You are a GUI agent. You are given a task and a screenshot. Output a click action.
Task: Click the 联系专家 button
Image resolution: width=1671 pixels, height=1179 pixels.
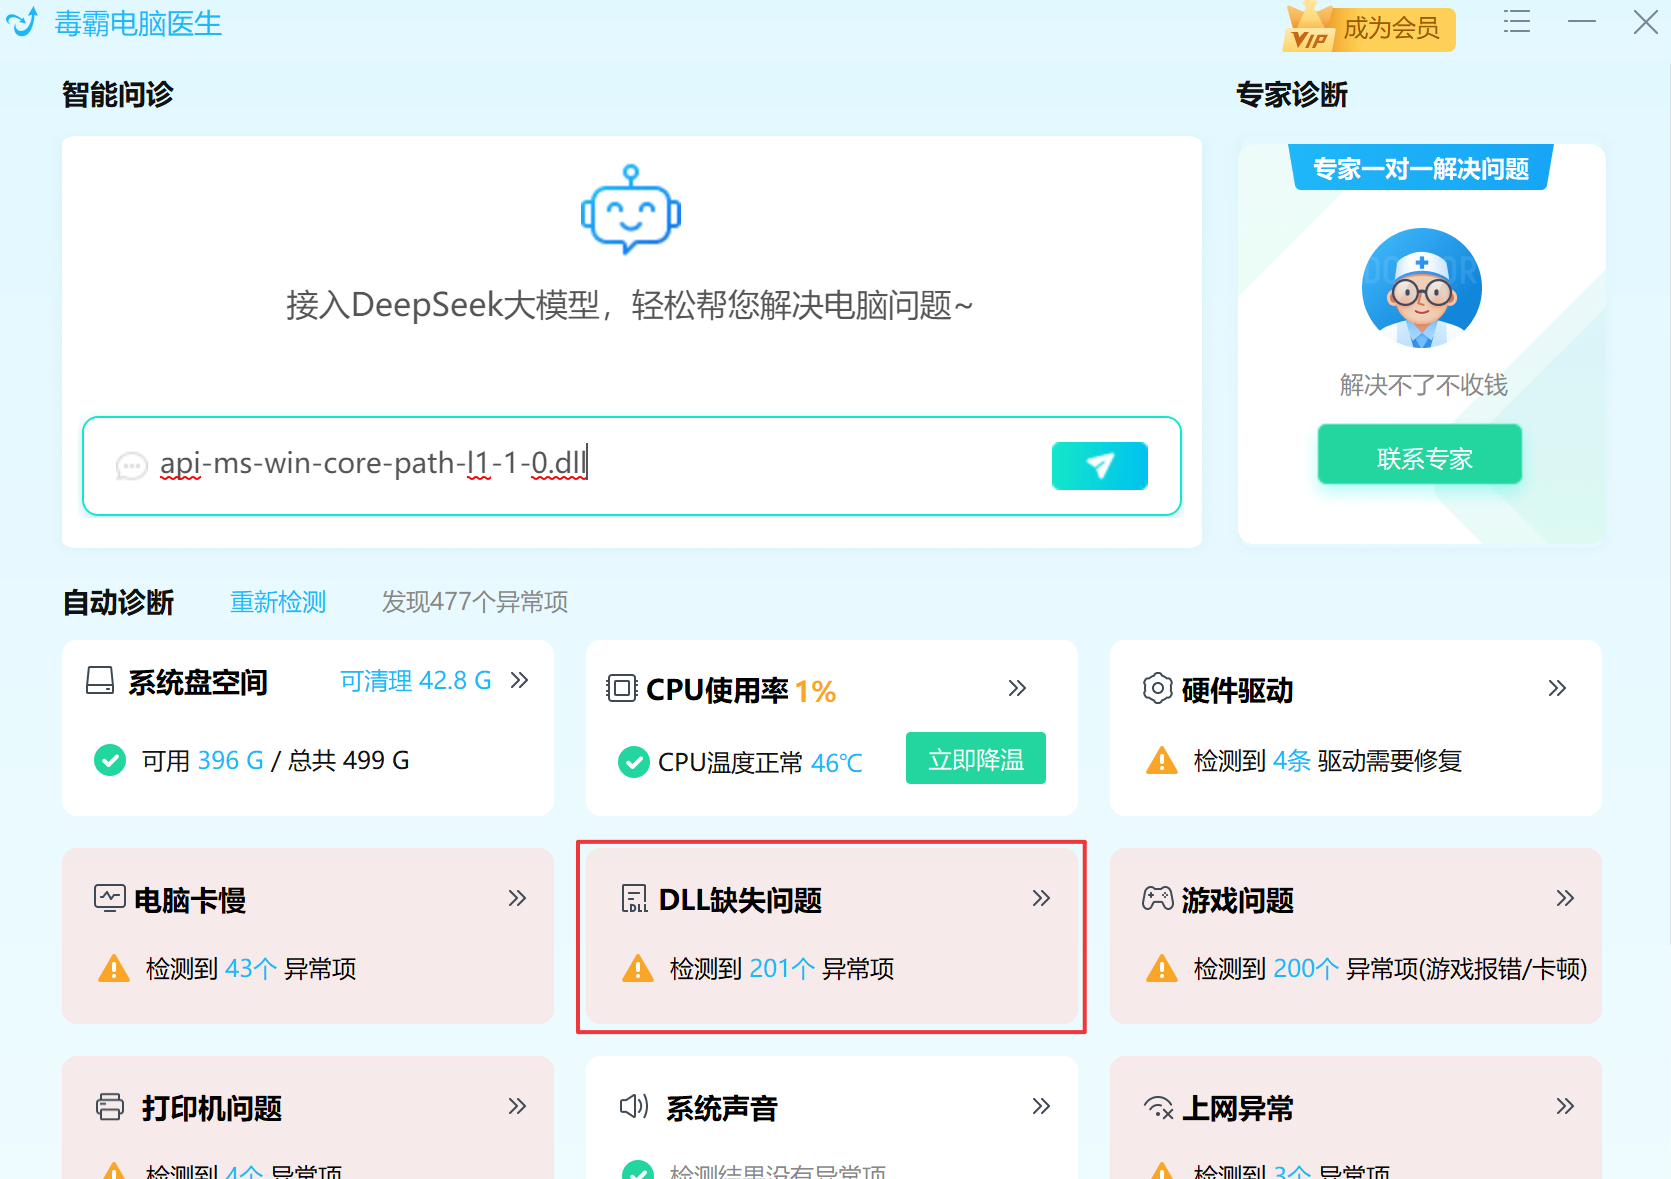coord(1419,456)
